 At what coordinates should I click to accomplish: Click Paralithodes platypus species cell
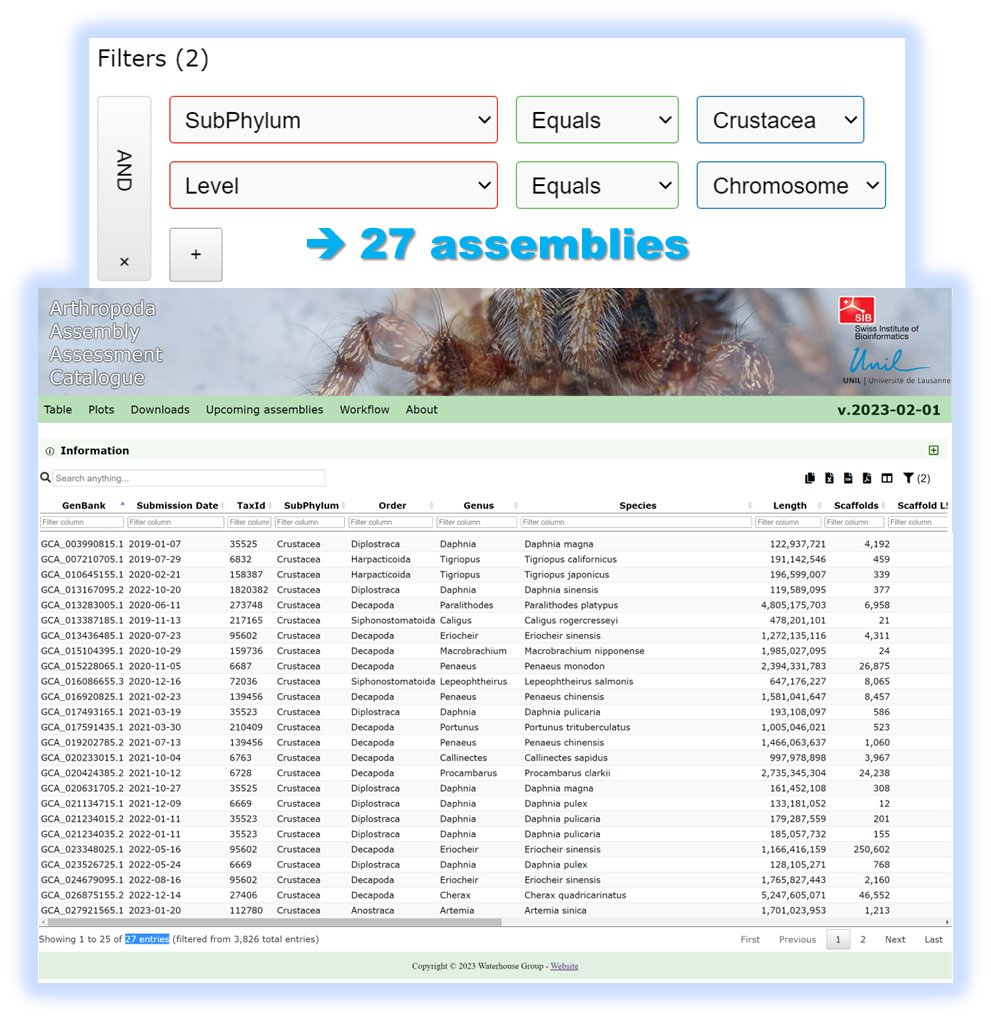571,605
